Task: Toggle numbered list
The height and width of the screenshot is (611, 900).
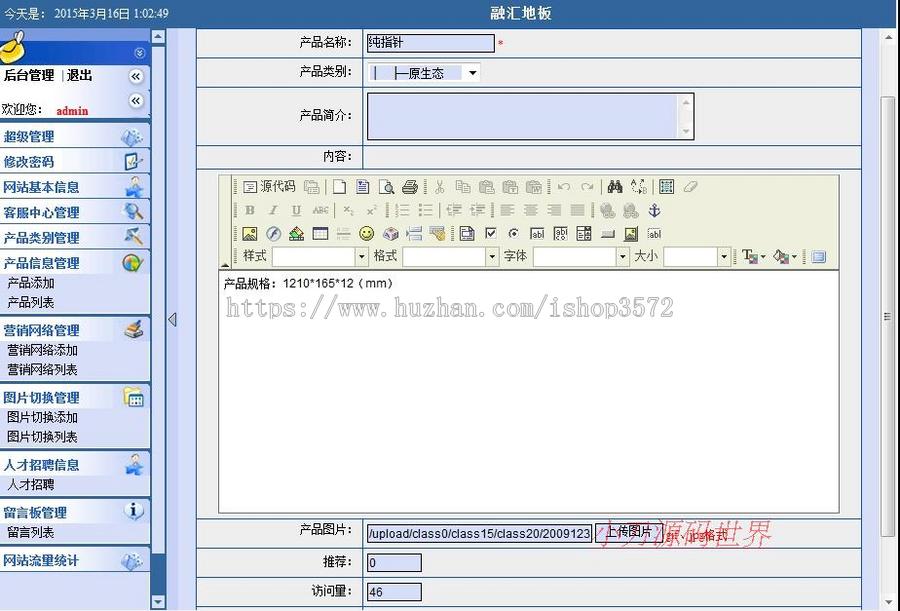Action: pyautogui.click(x=402, y=210)
